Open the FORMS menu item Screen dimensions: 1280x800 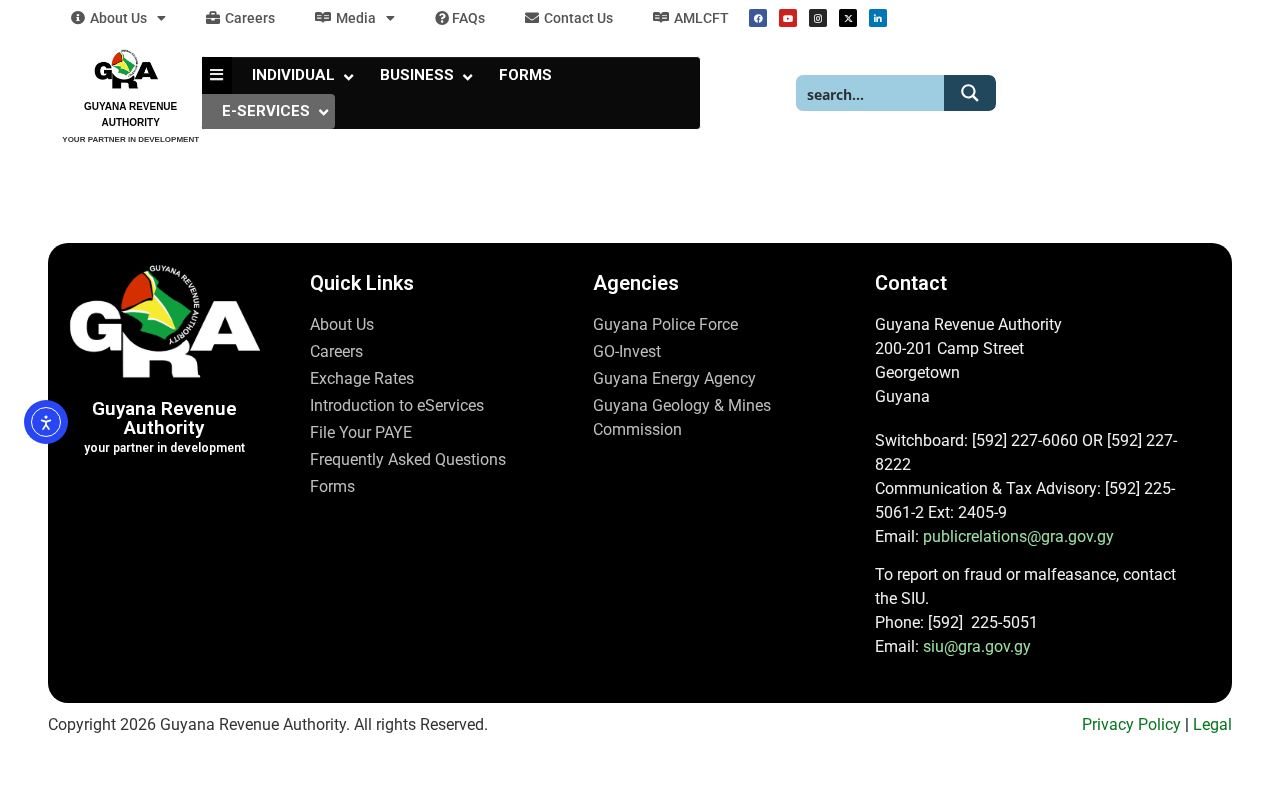pos(525,75)
